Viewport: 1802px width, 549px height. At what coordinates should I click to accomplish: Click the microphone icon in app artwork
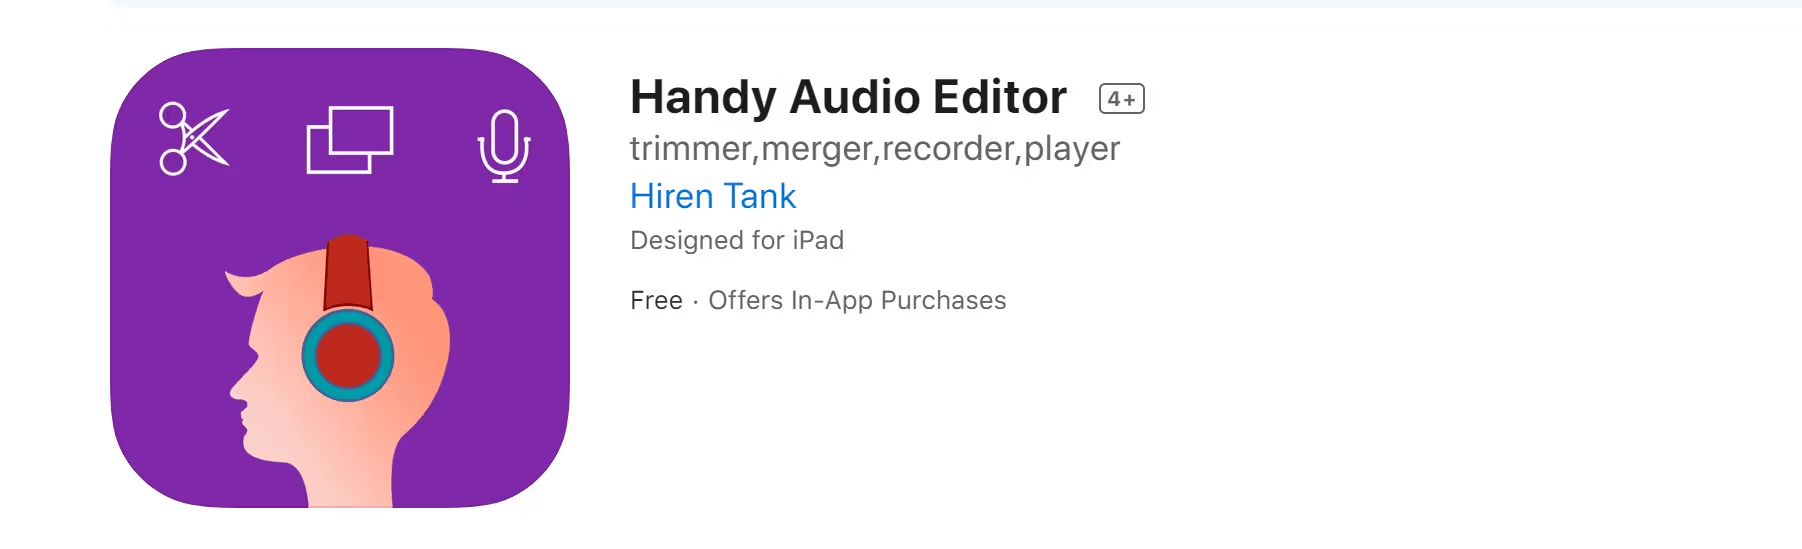coord(504,146)
